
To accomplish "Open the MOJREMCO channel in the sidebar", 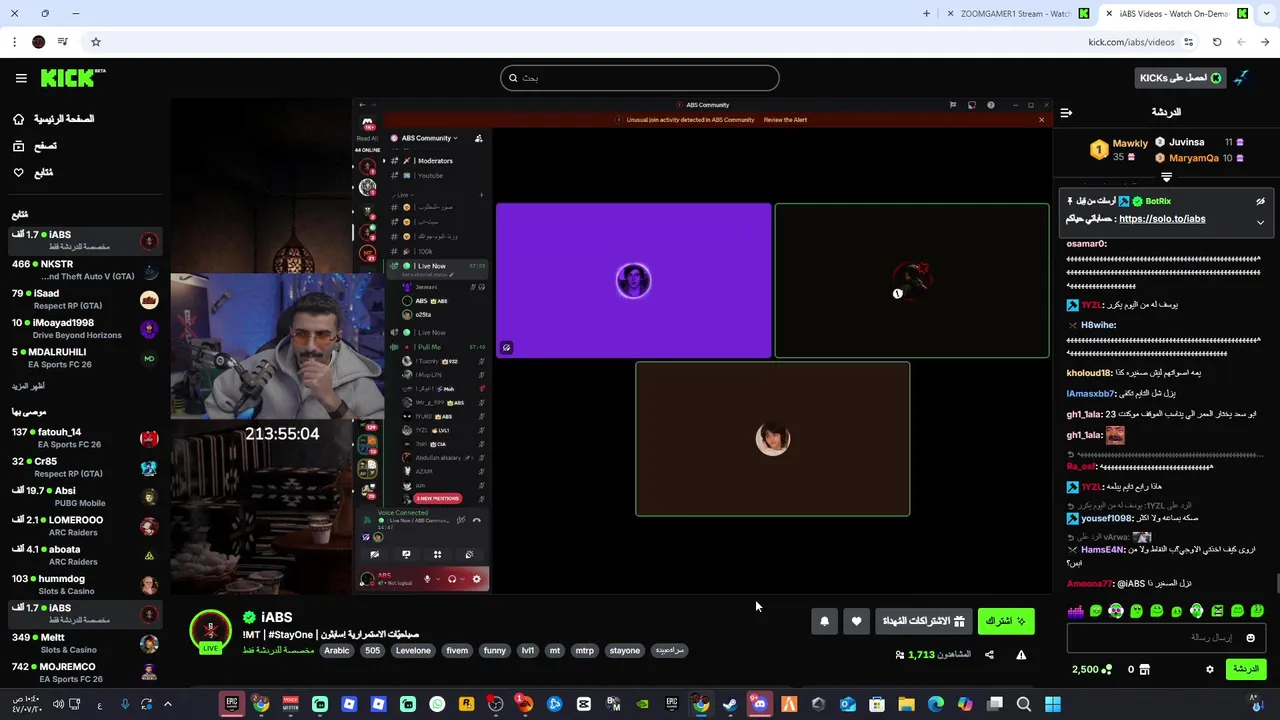I will coord(84,672).
